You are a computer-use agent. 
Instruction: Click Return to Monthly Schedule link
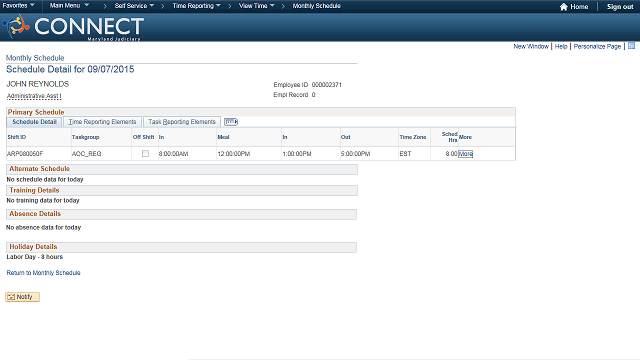click(43, 273)
